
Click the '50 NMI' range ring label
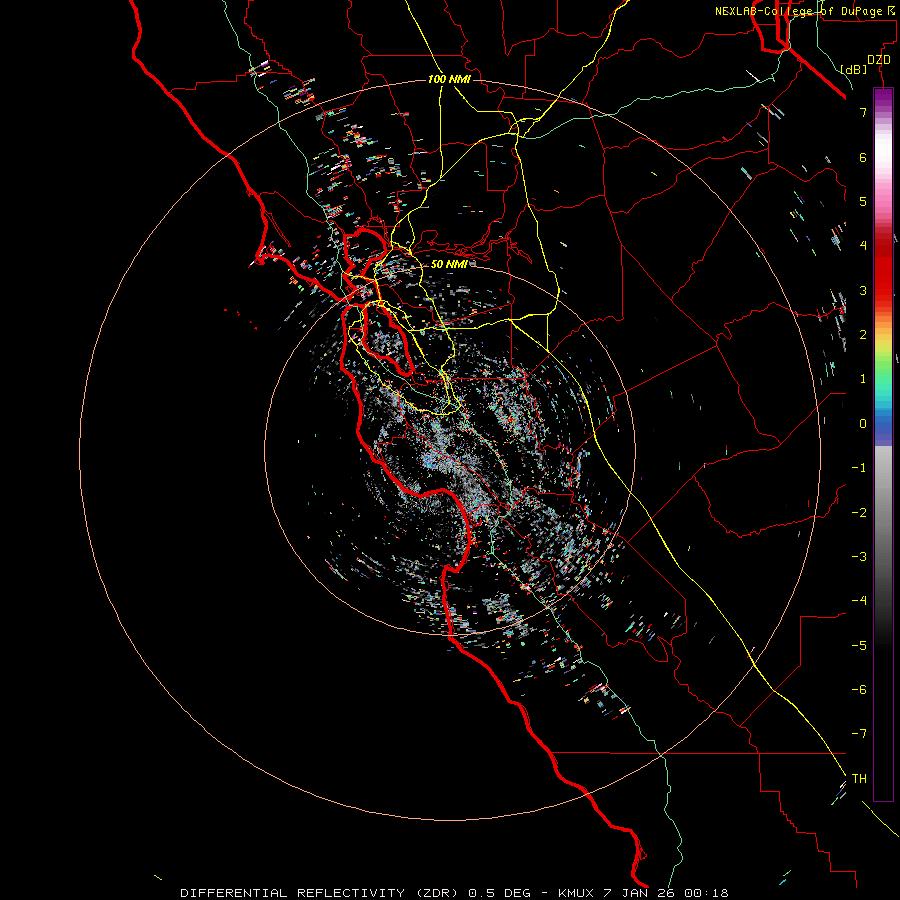pos(449,264)
